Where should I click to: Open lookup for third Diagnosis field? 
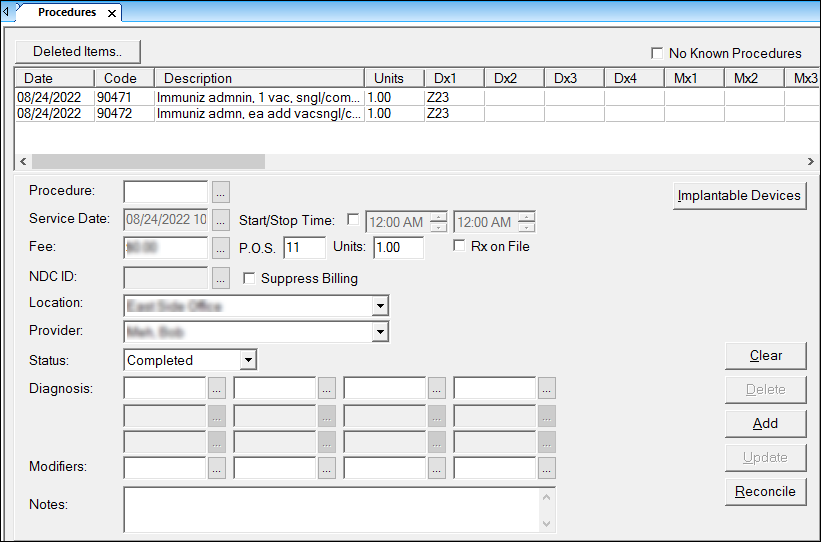pyautogui.click(x=437, y=389)
